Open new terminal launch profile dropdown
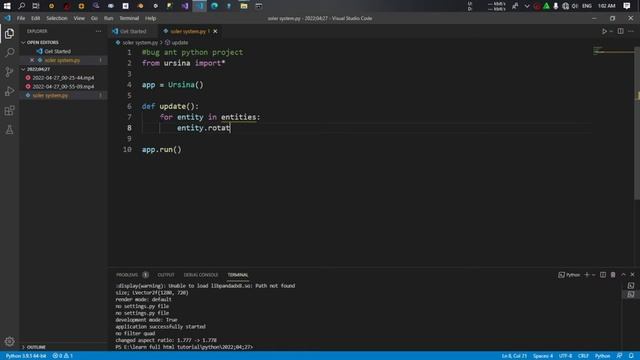 [594, 275]
